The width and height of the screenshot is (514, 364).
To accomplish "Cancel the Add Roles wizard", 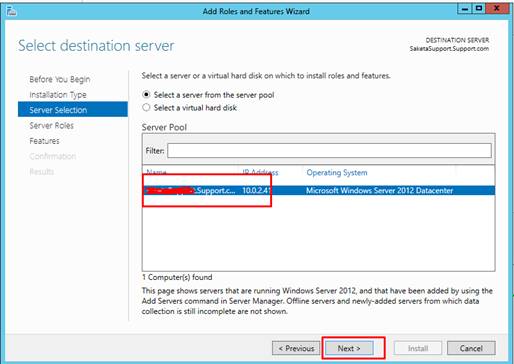I will point(471,348).
